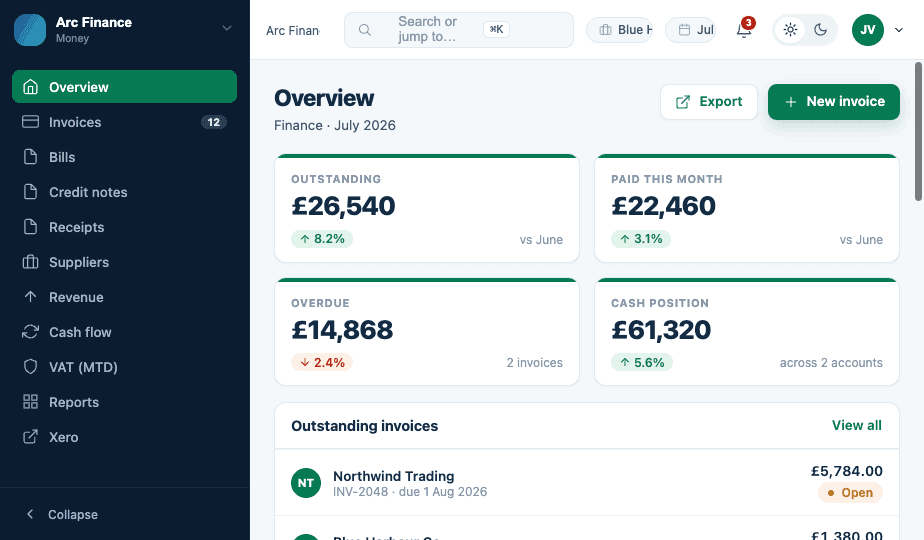Click the Overview home icon

tap(30, 87)
